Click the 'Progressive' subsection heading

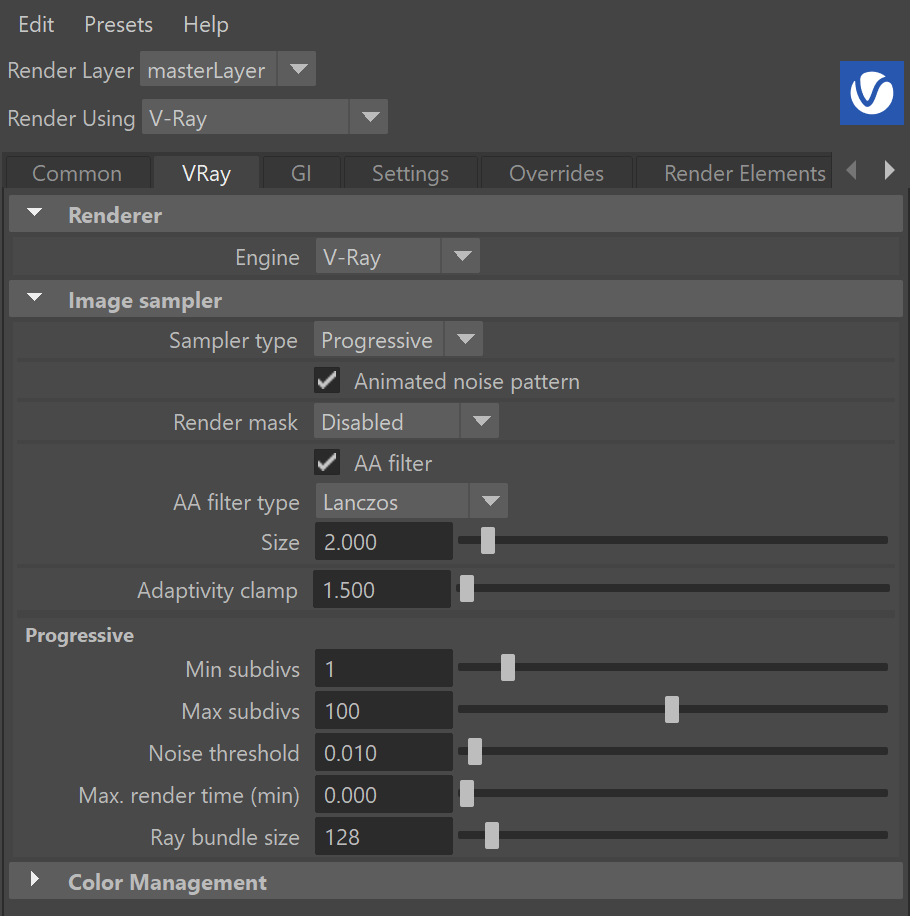tap(79, 635)
